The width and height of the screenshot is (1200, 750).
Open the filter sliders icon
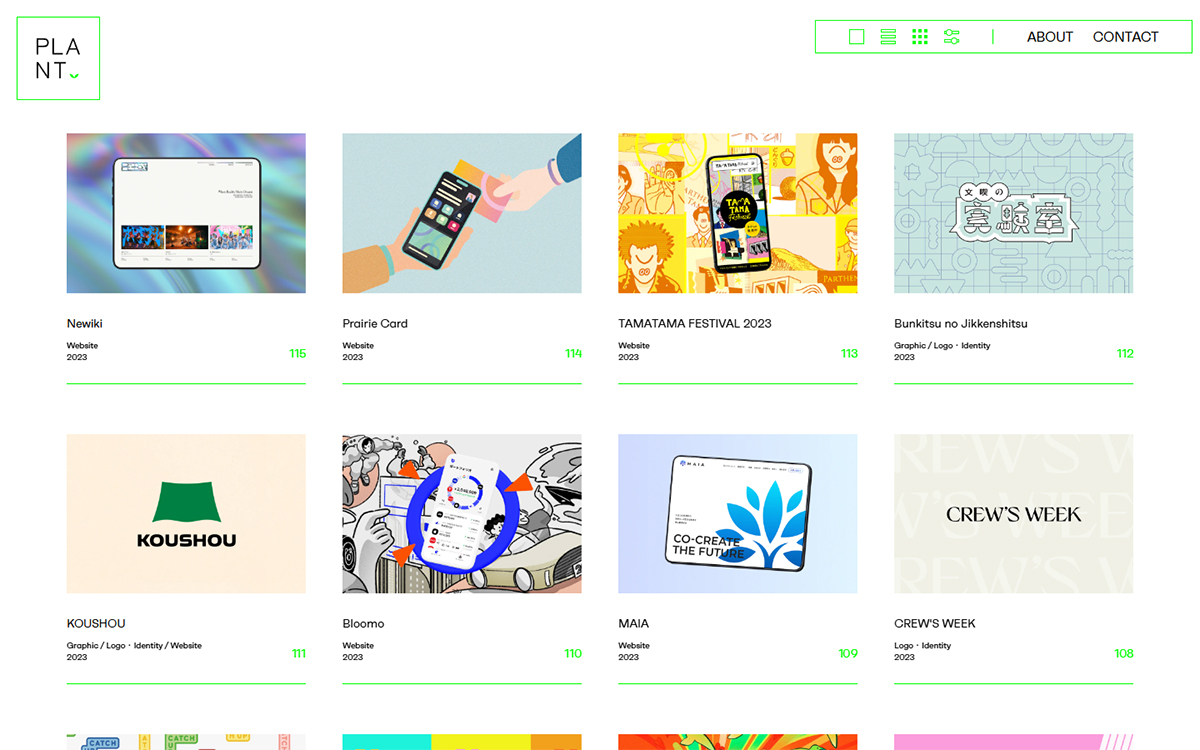coord(952,37)
